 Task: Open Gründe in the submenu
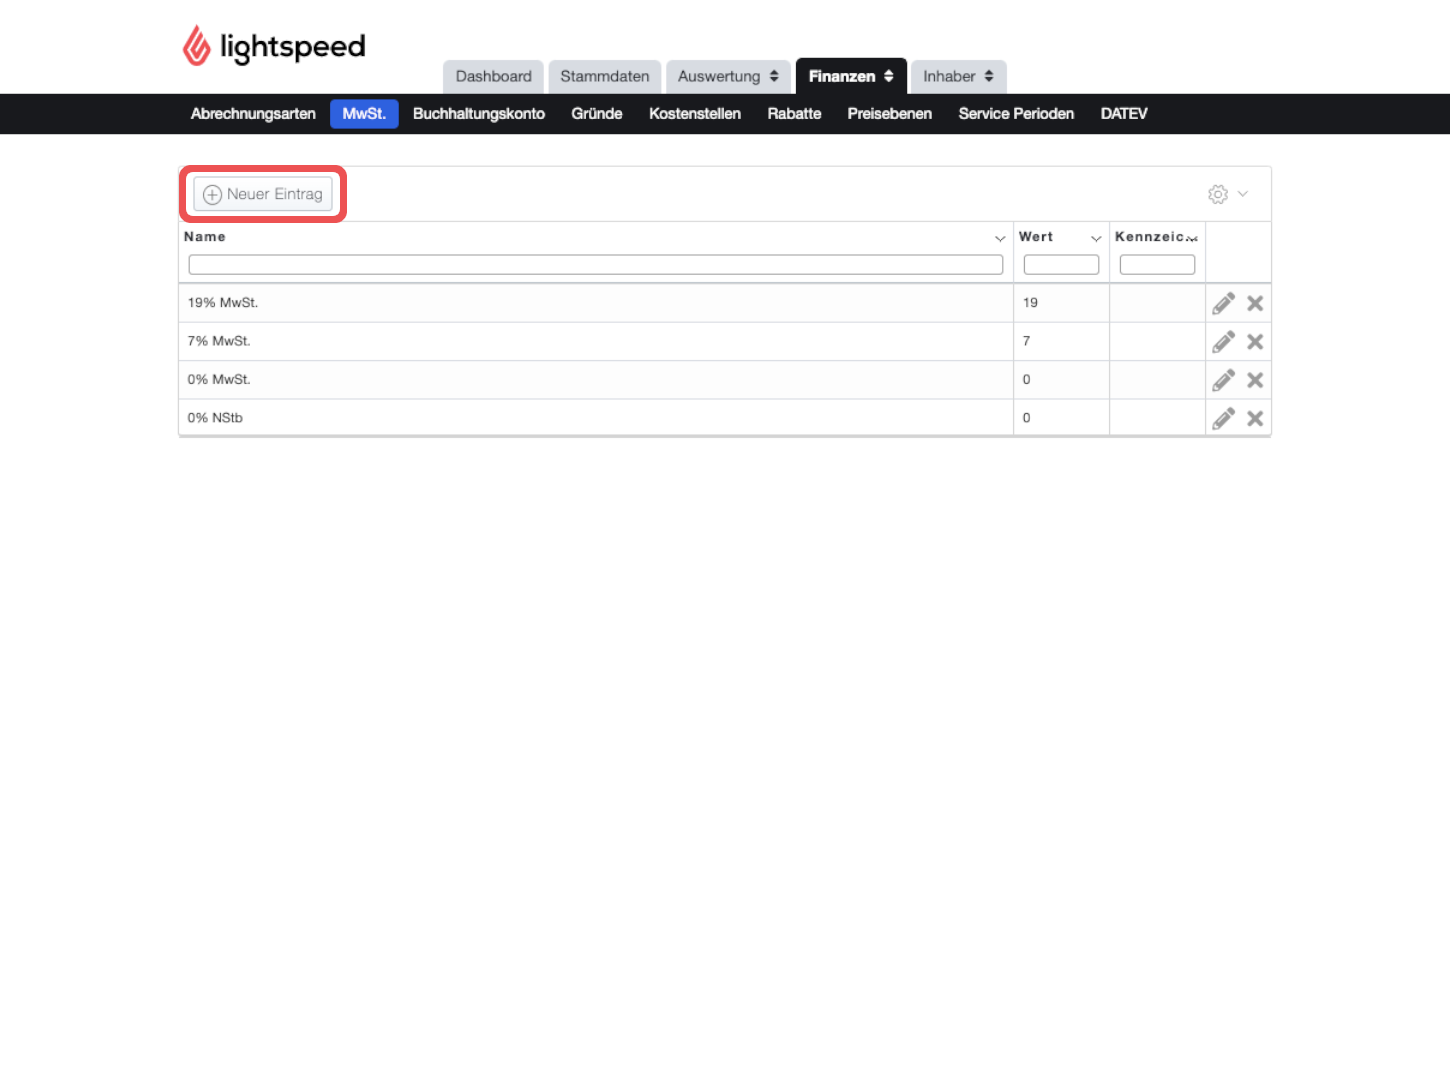(x=597, y=114)
